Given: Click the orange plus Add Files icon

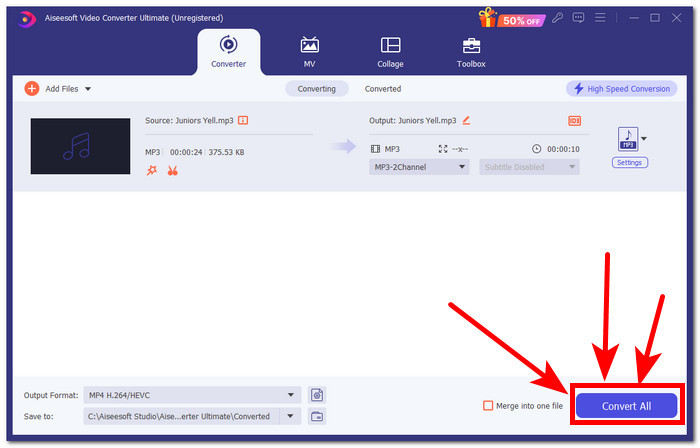Looking at the screenshot, I should point(32,89).
